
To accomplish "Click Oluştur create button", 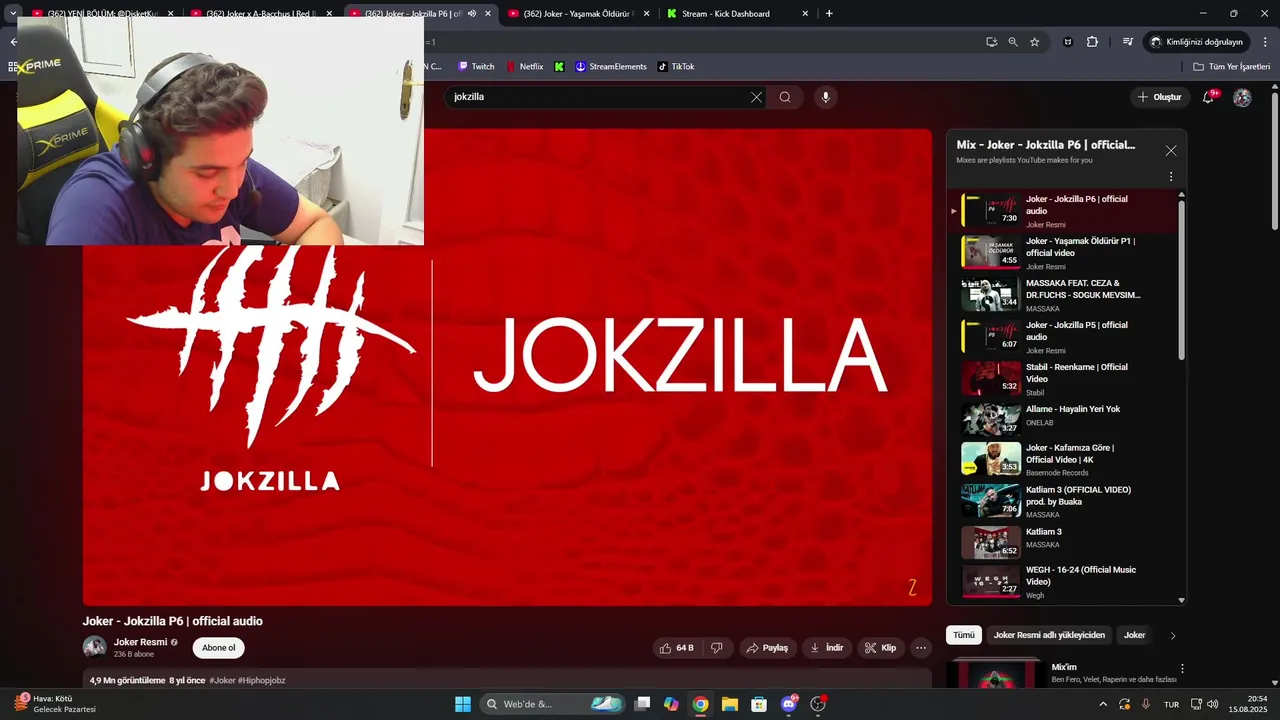I will 1158,97.
